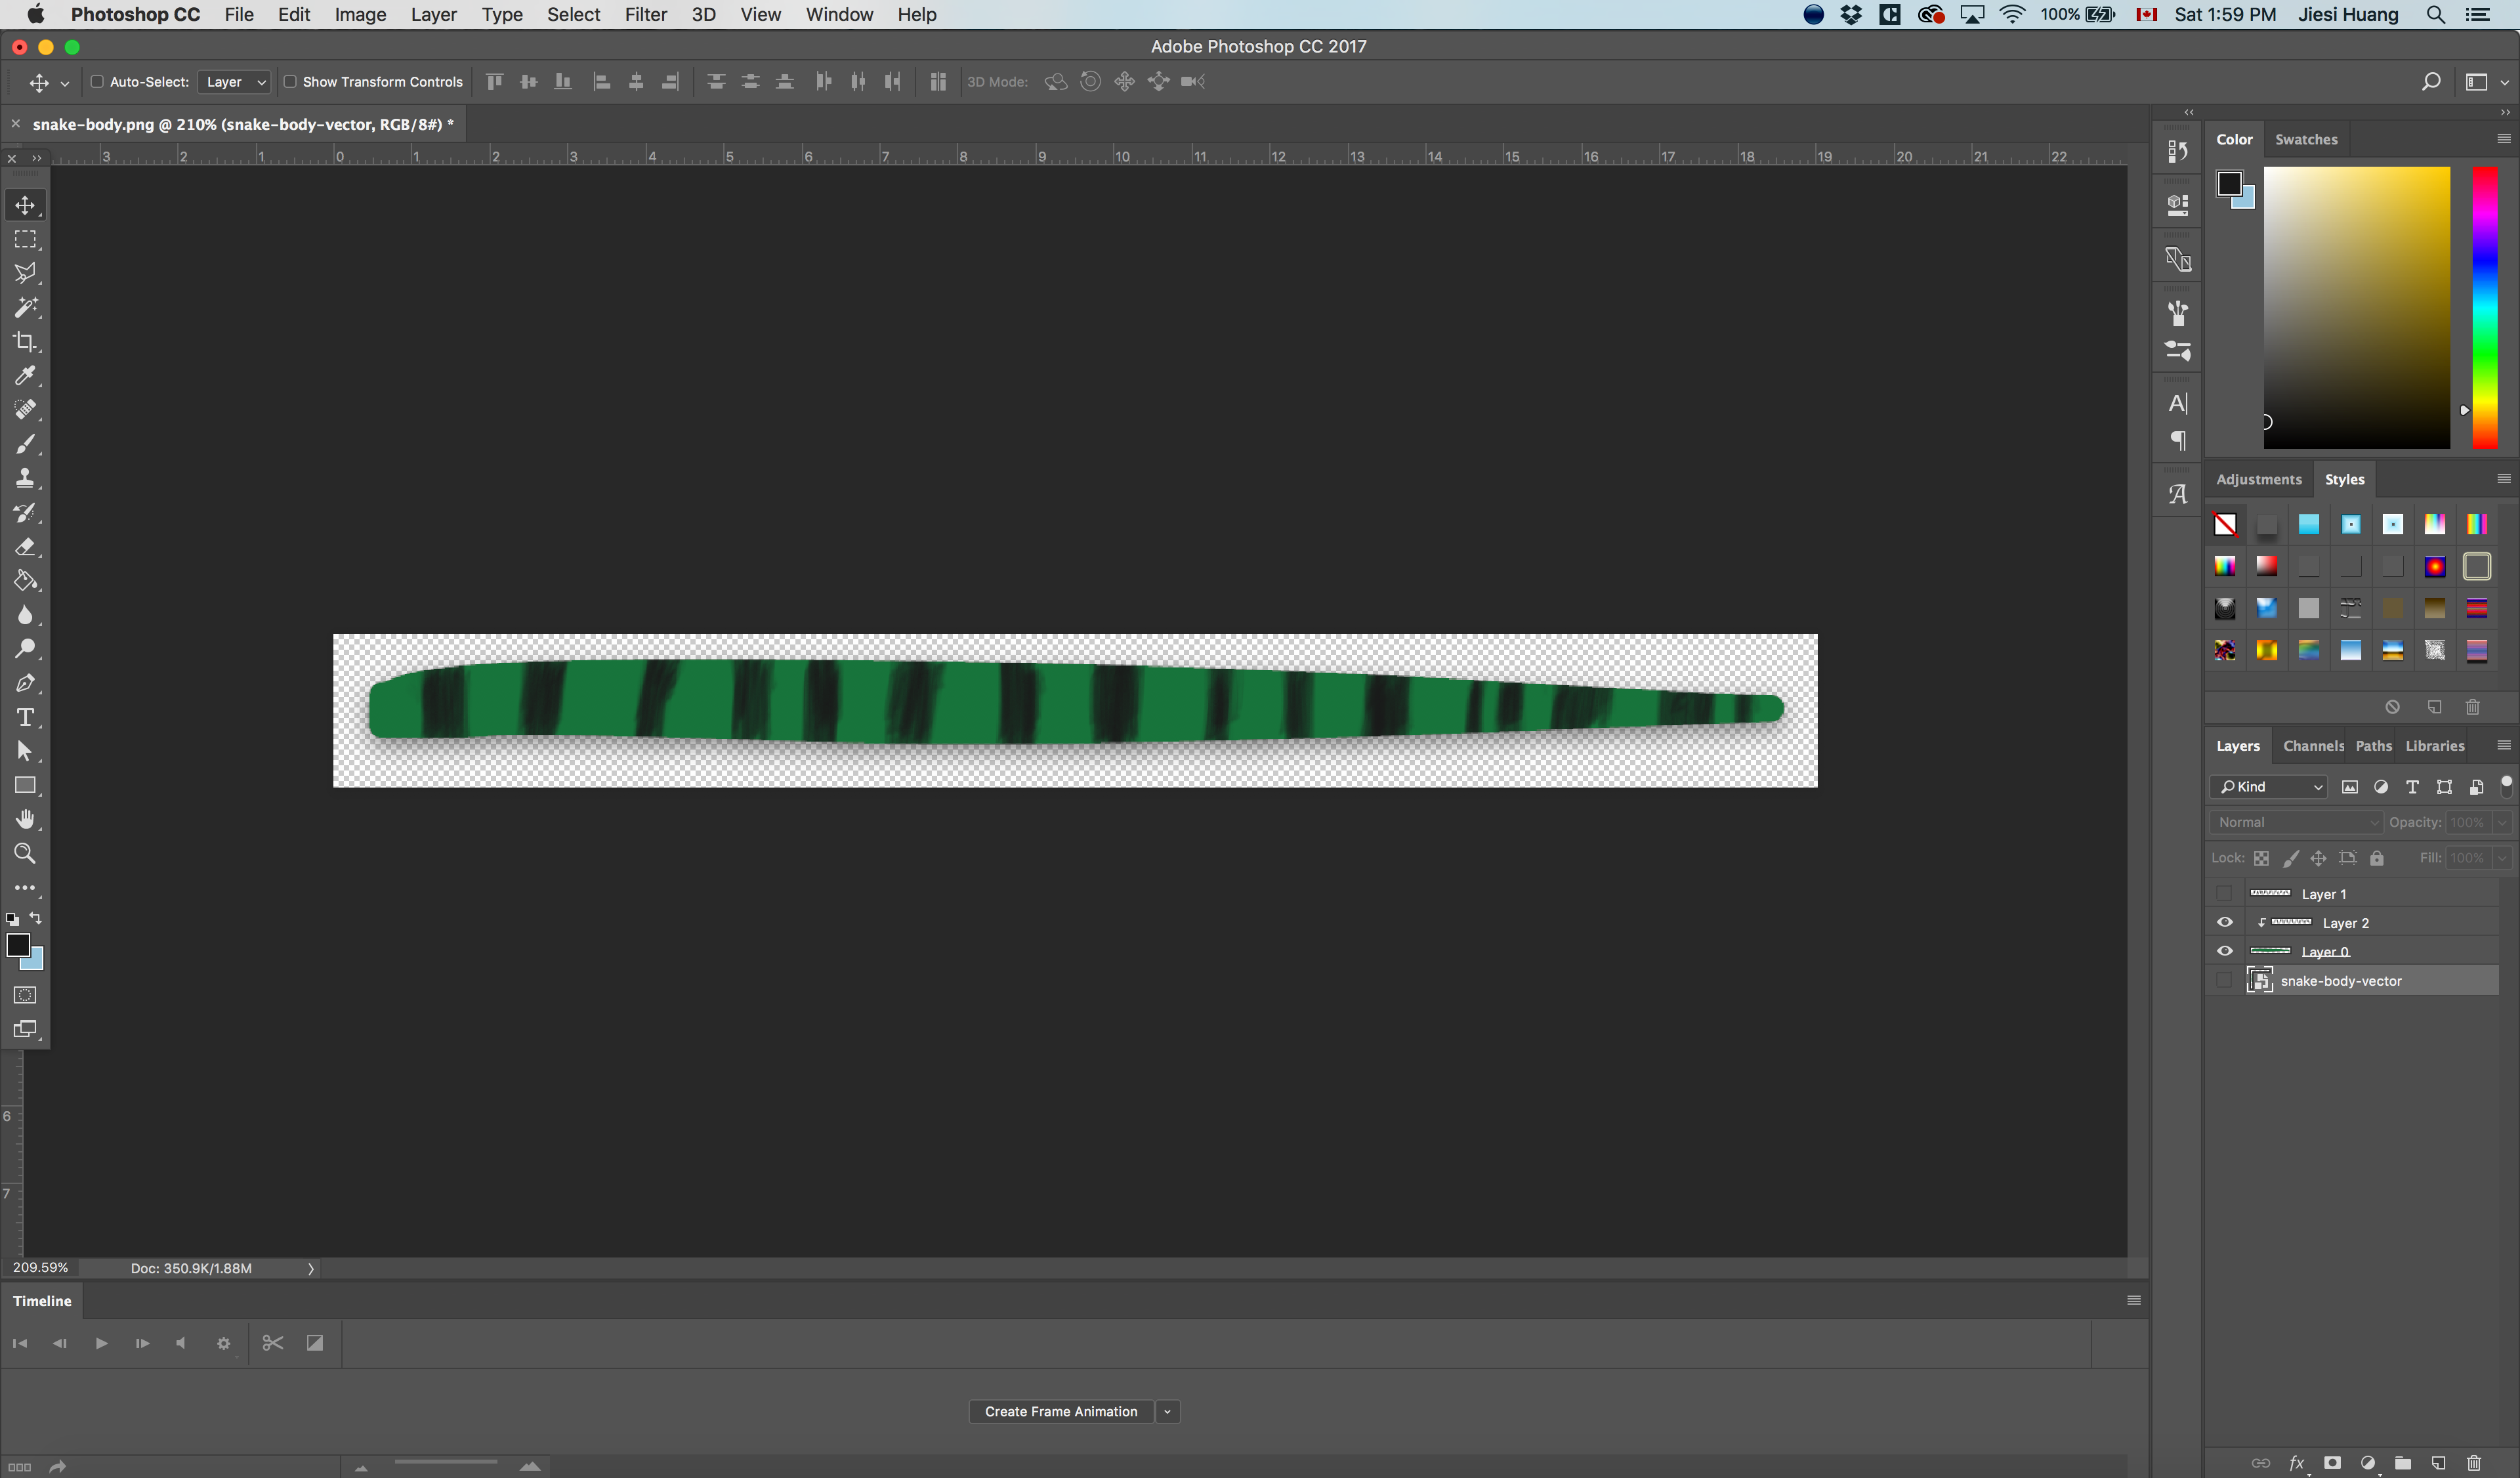Select the Rectangle shape tool

[25, 785]
